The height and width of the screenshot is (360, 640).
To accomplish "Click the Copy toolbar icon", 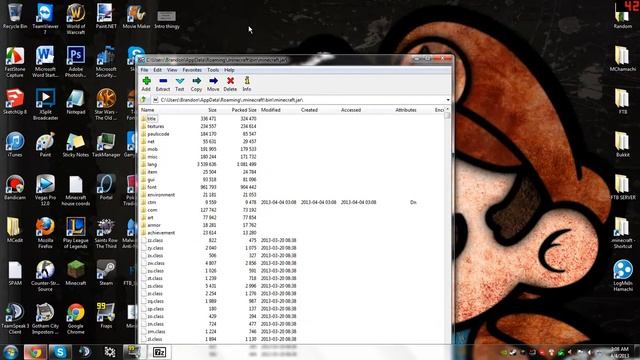I will click(196, 84).
